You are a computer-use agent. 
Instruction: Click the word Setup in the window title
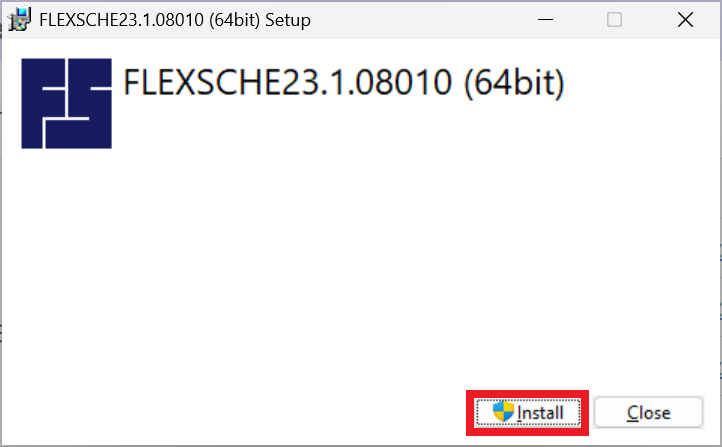click(288, 21)
